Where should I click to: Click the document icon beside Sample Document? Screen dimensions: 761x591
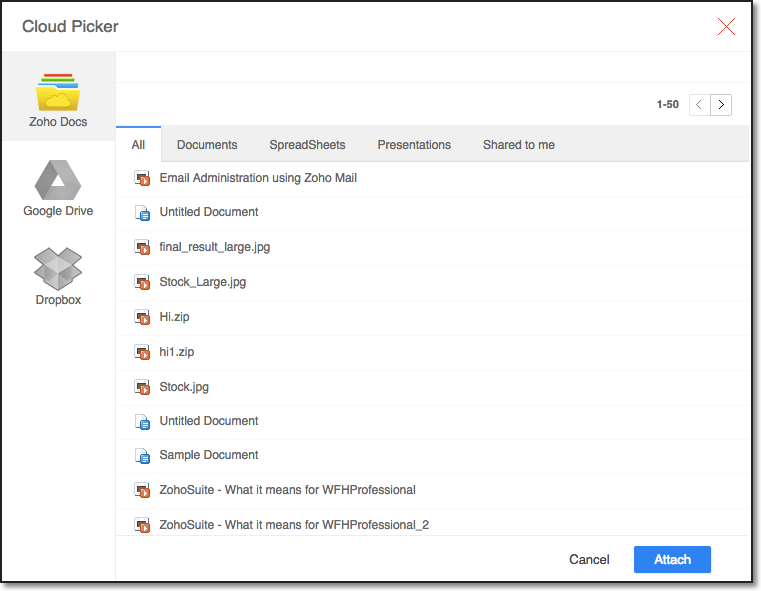click(x=142, y=456)
